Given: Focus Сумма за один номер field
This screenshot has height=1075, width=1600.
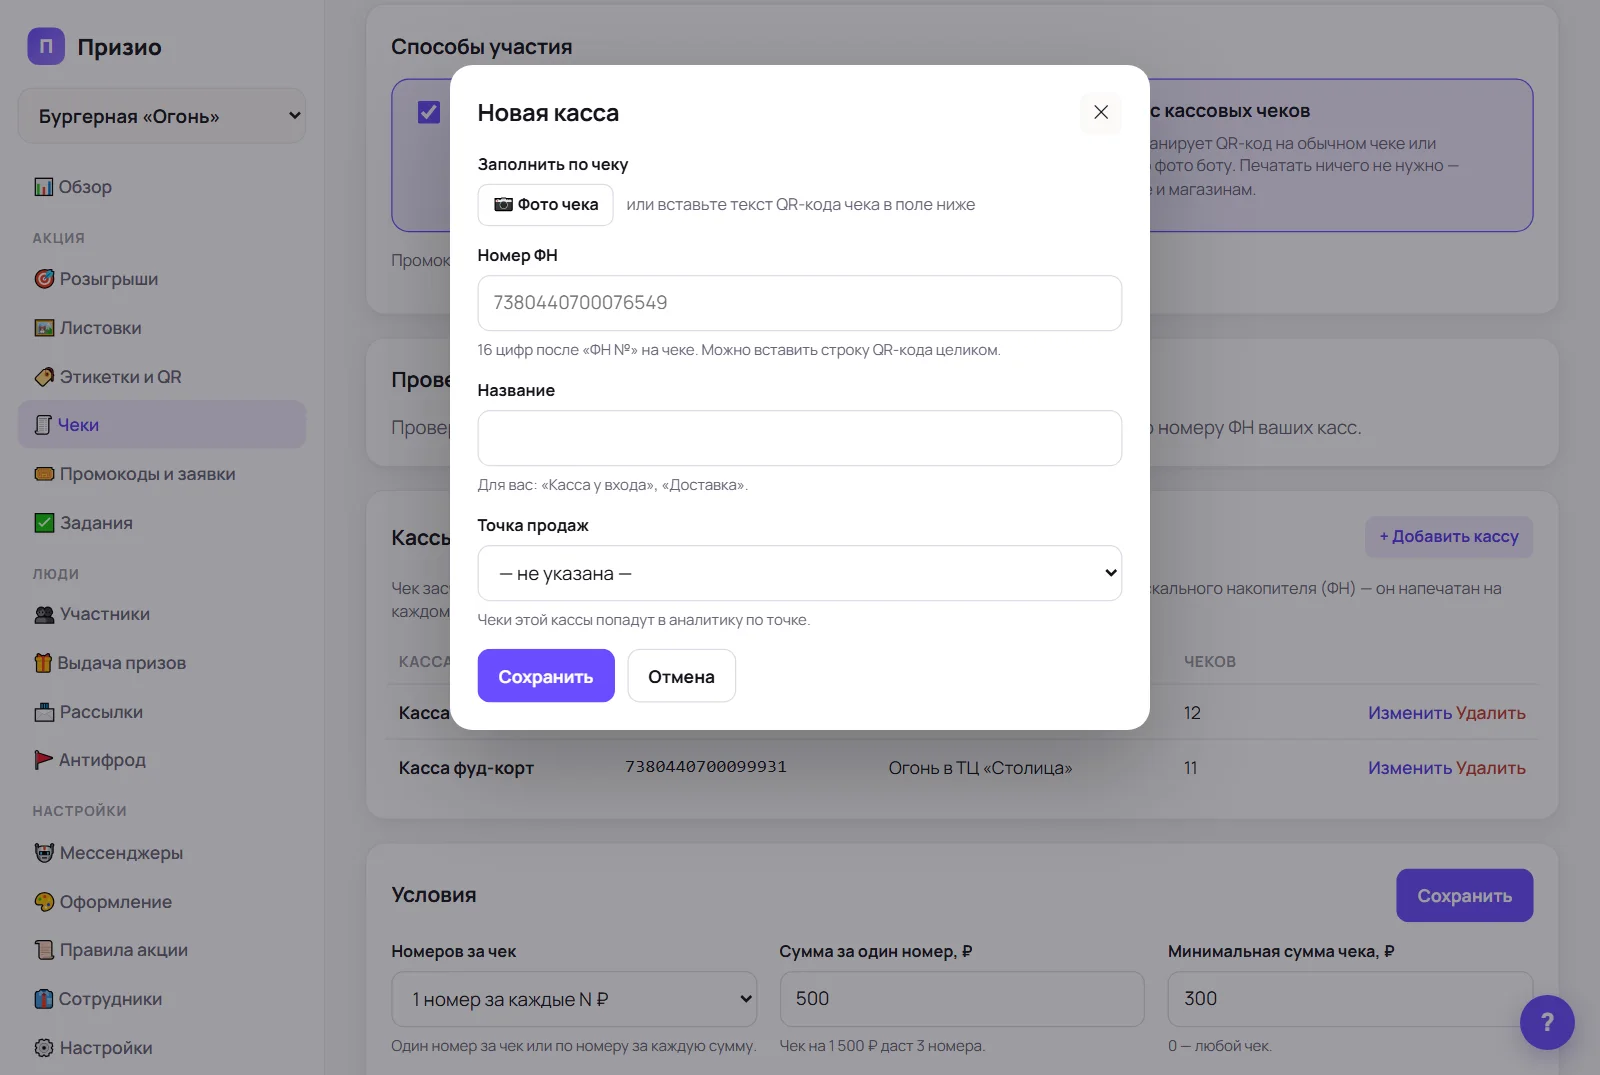Looking at the screenshot, I should (x=962, y=999).
